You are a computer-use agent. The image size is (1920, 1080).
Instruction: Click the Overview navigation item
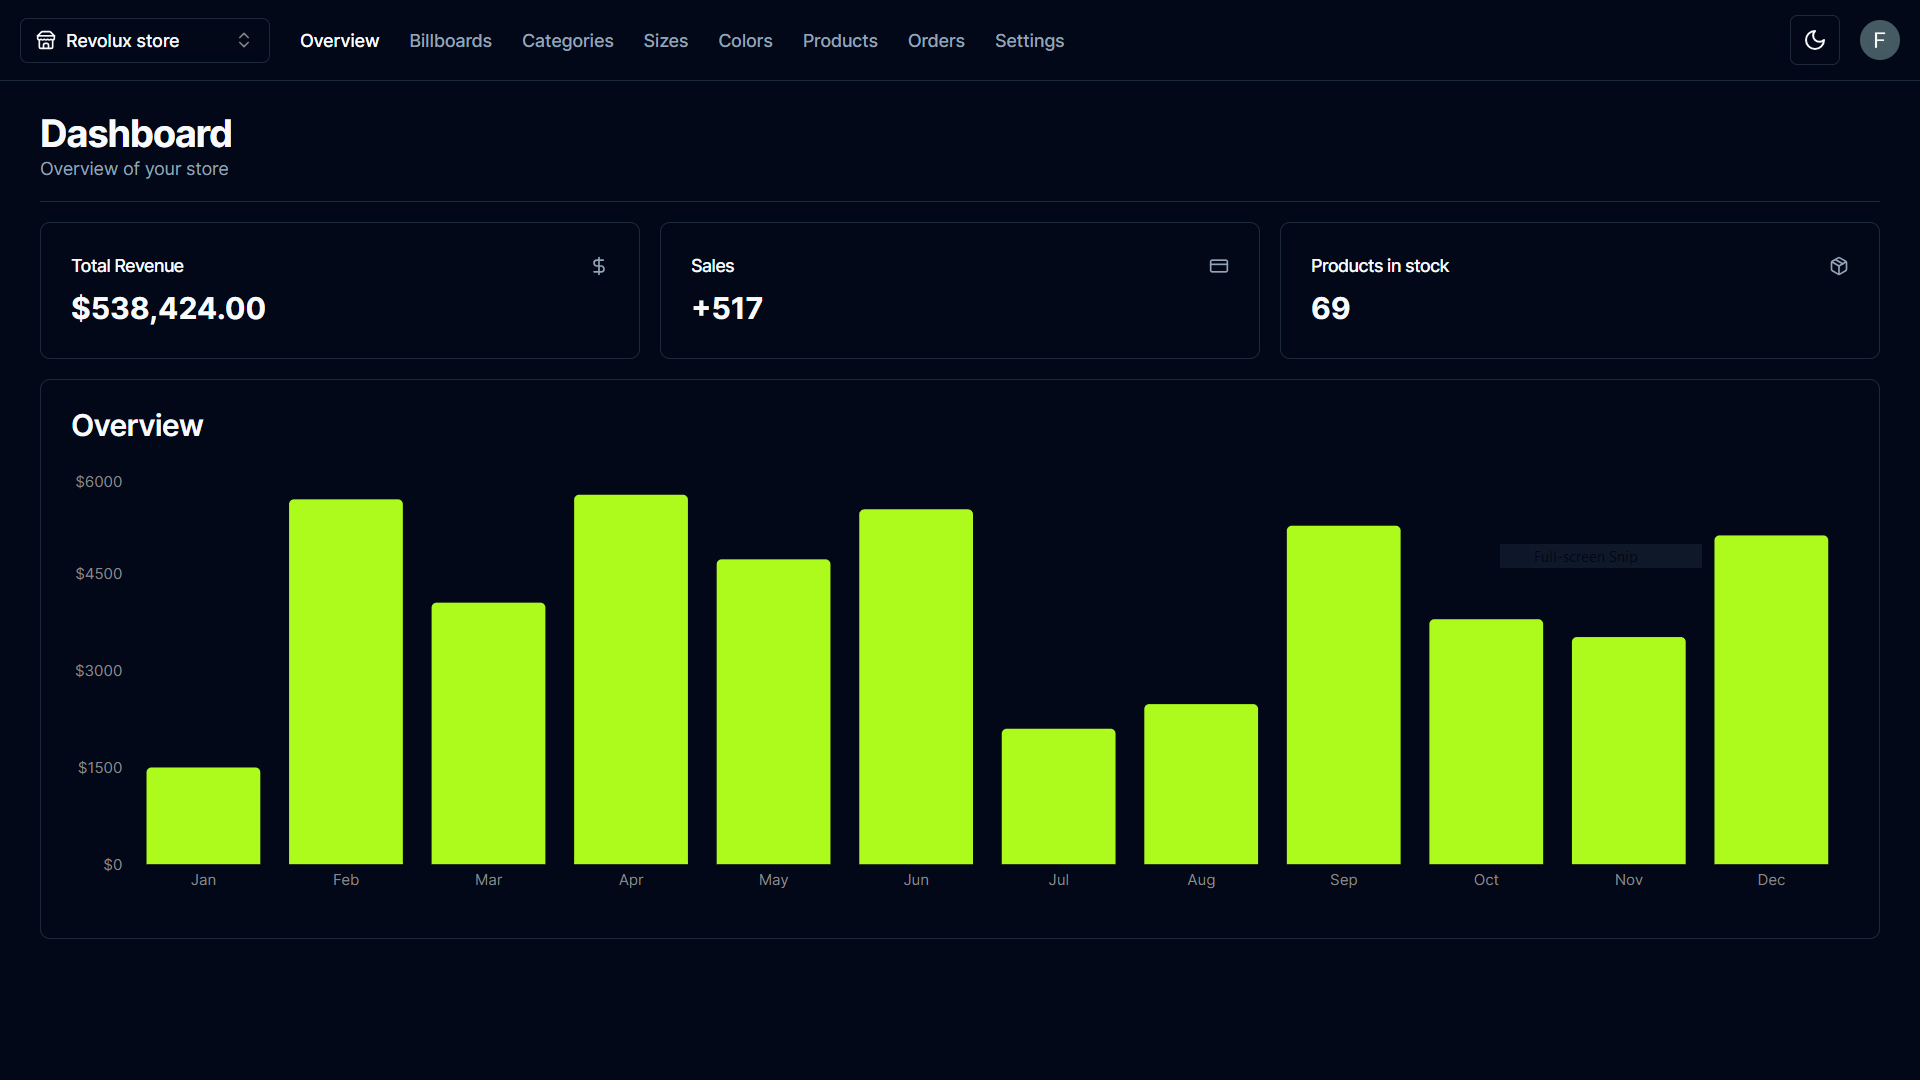339,41
